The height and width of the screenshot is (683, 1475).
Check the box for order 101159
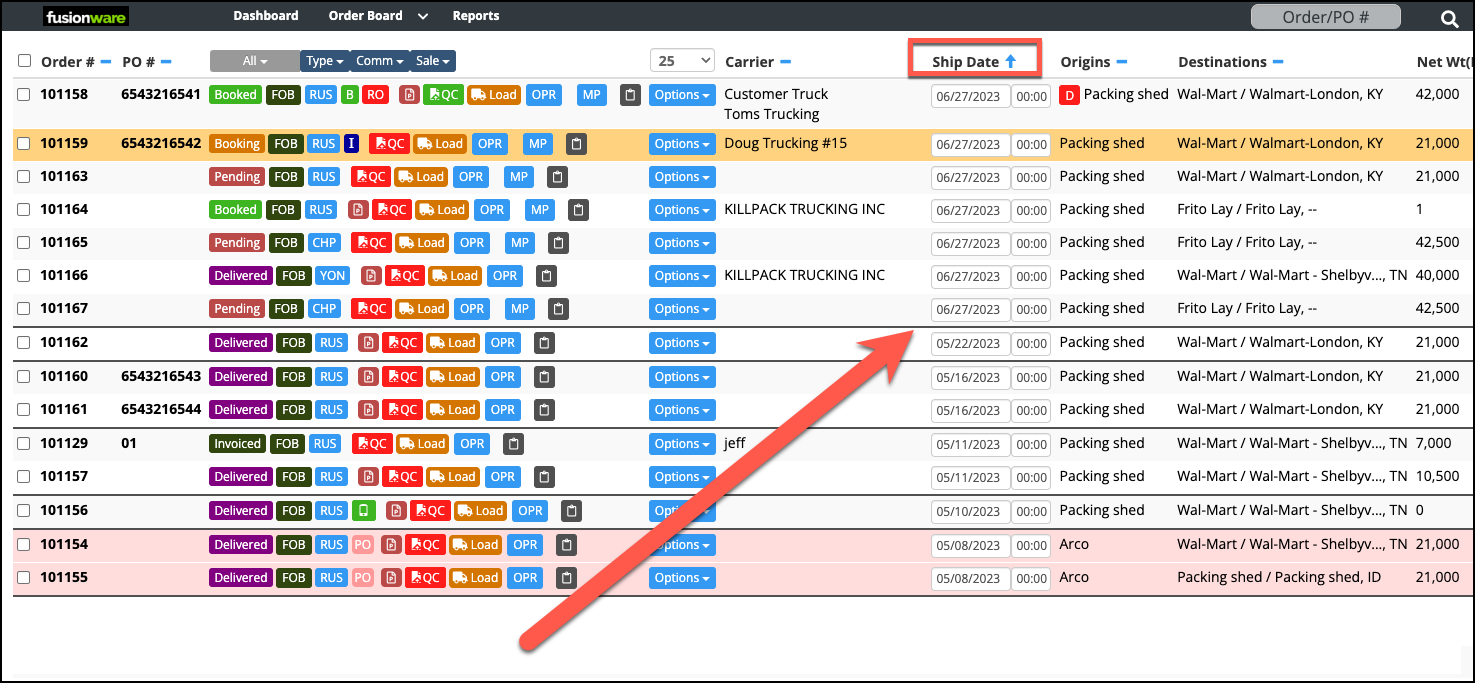[x=25, y=143]
